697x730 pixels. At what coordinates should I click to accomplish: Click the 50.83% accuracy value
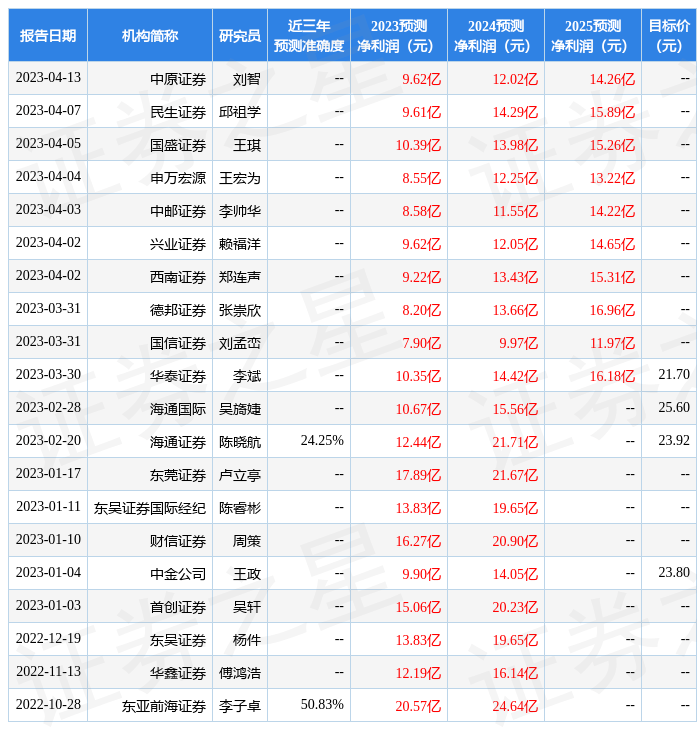[322, 705]
